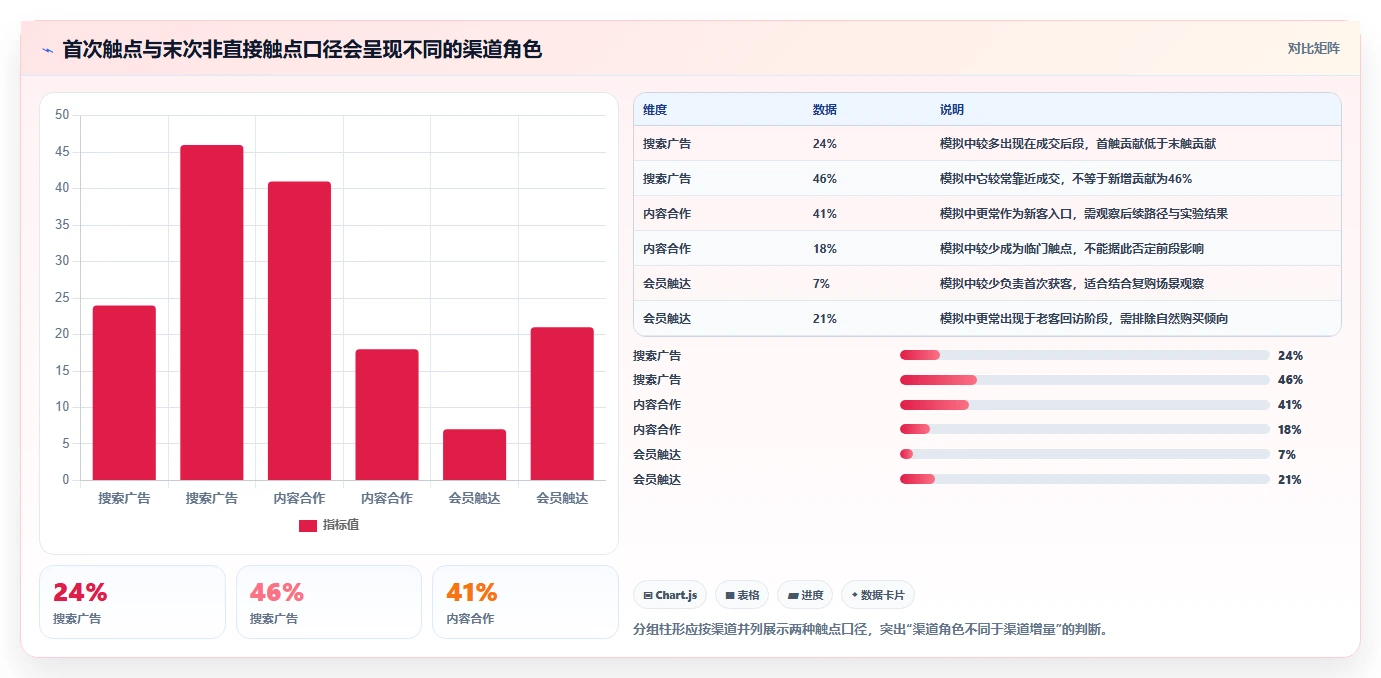This screenshot has height=678, width=1381.
Task: Click the 维度 table column header
Action: 655,109
